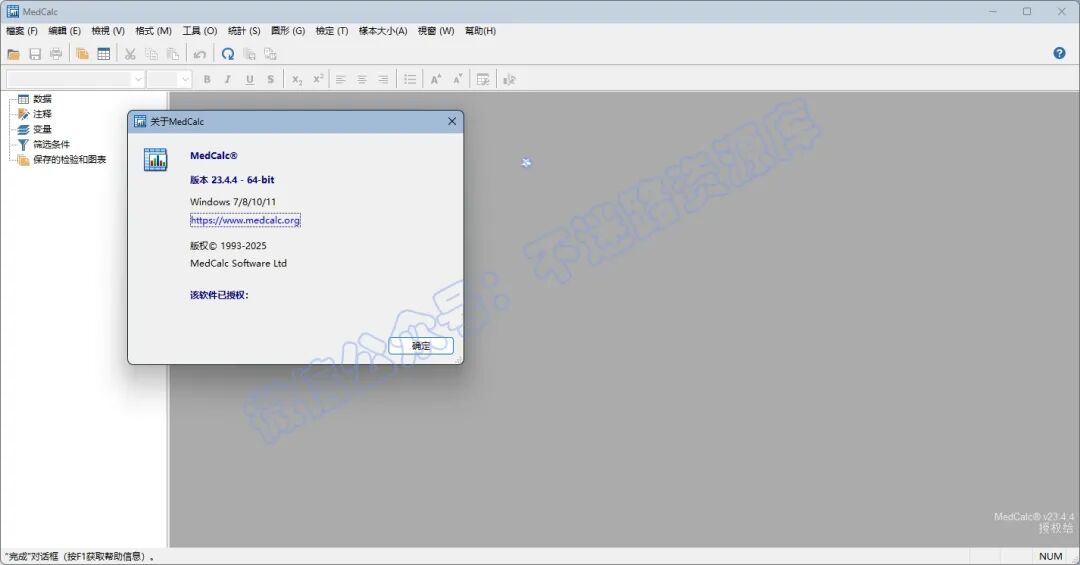1080x565 pixels.
Task: Select align right icon
Action: point(383,79)
